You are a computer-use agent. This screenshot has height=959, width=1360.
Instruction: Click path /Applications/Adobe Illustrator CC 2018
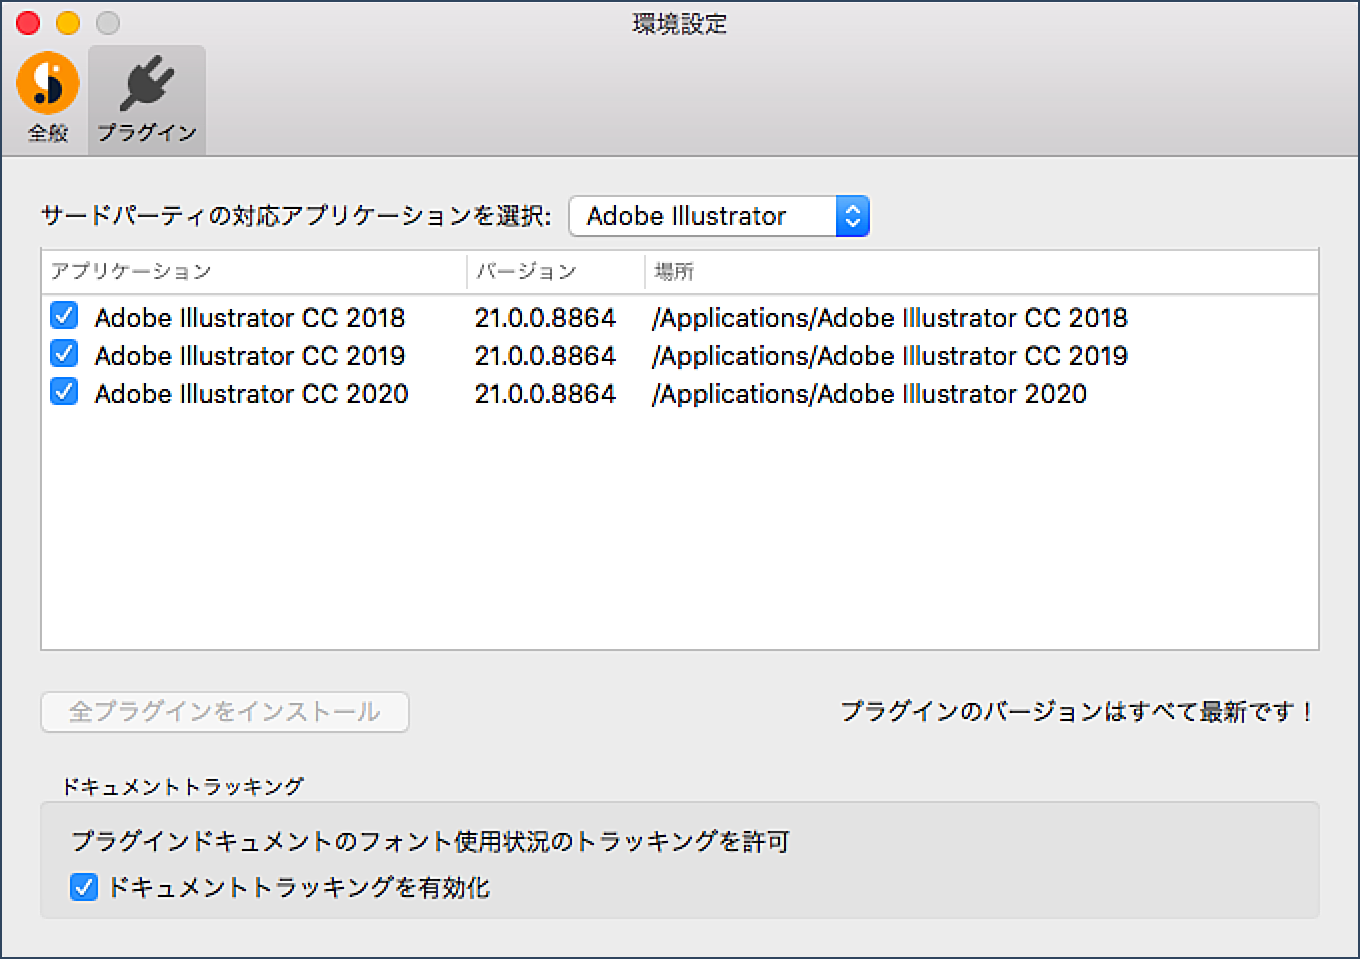click(x=890, y=318)
